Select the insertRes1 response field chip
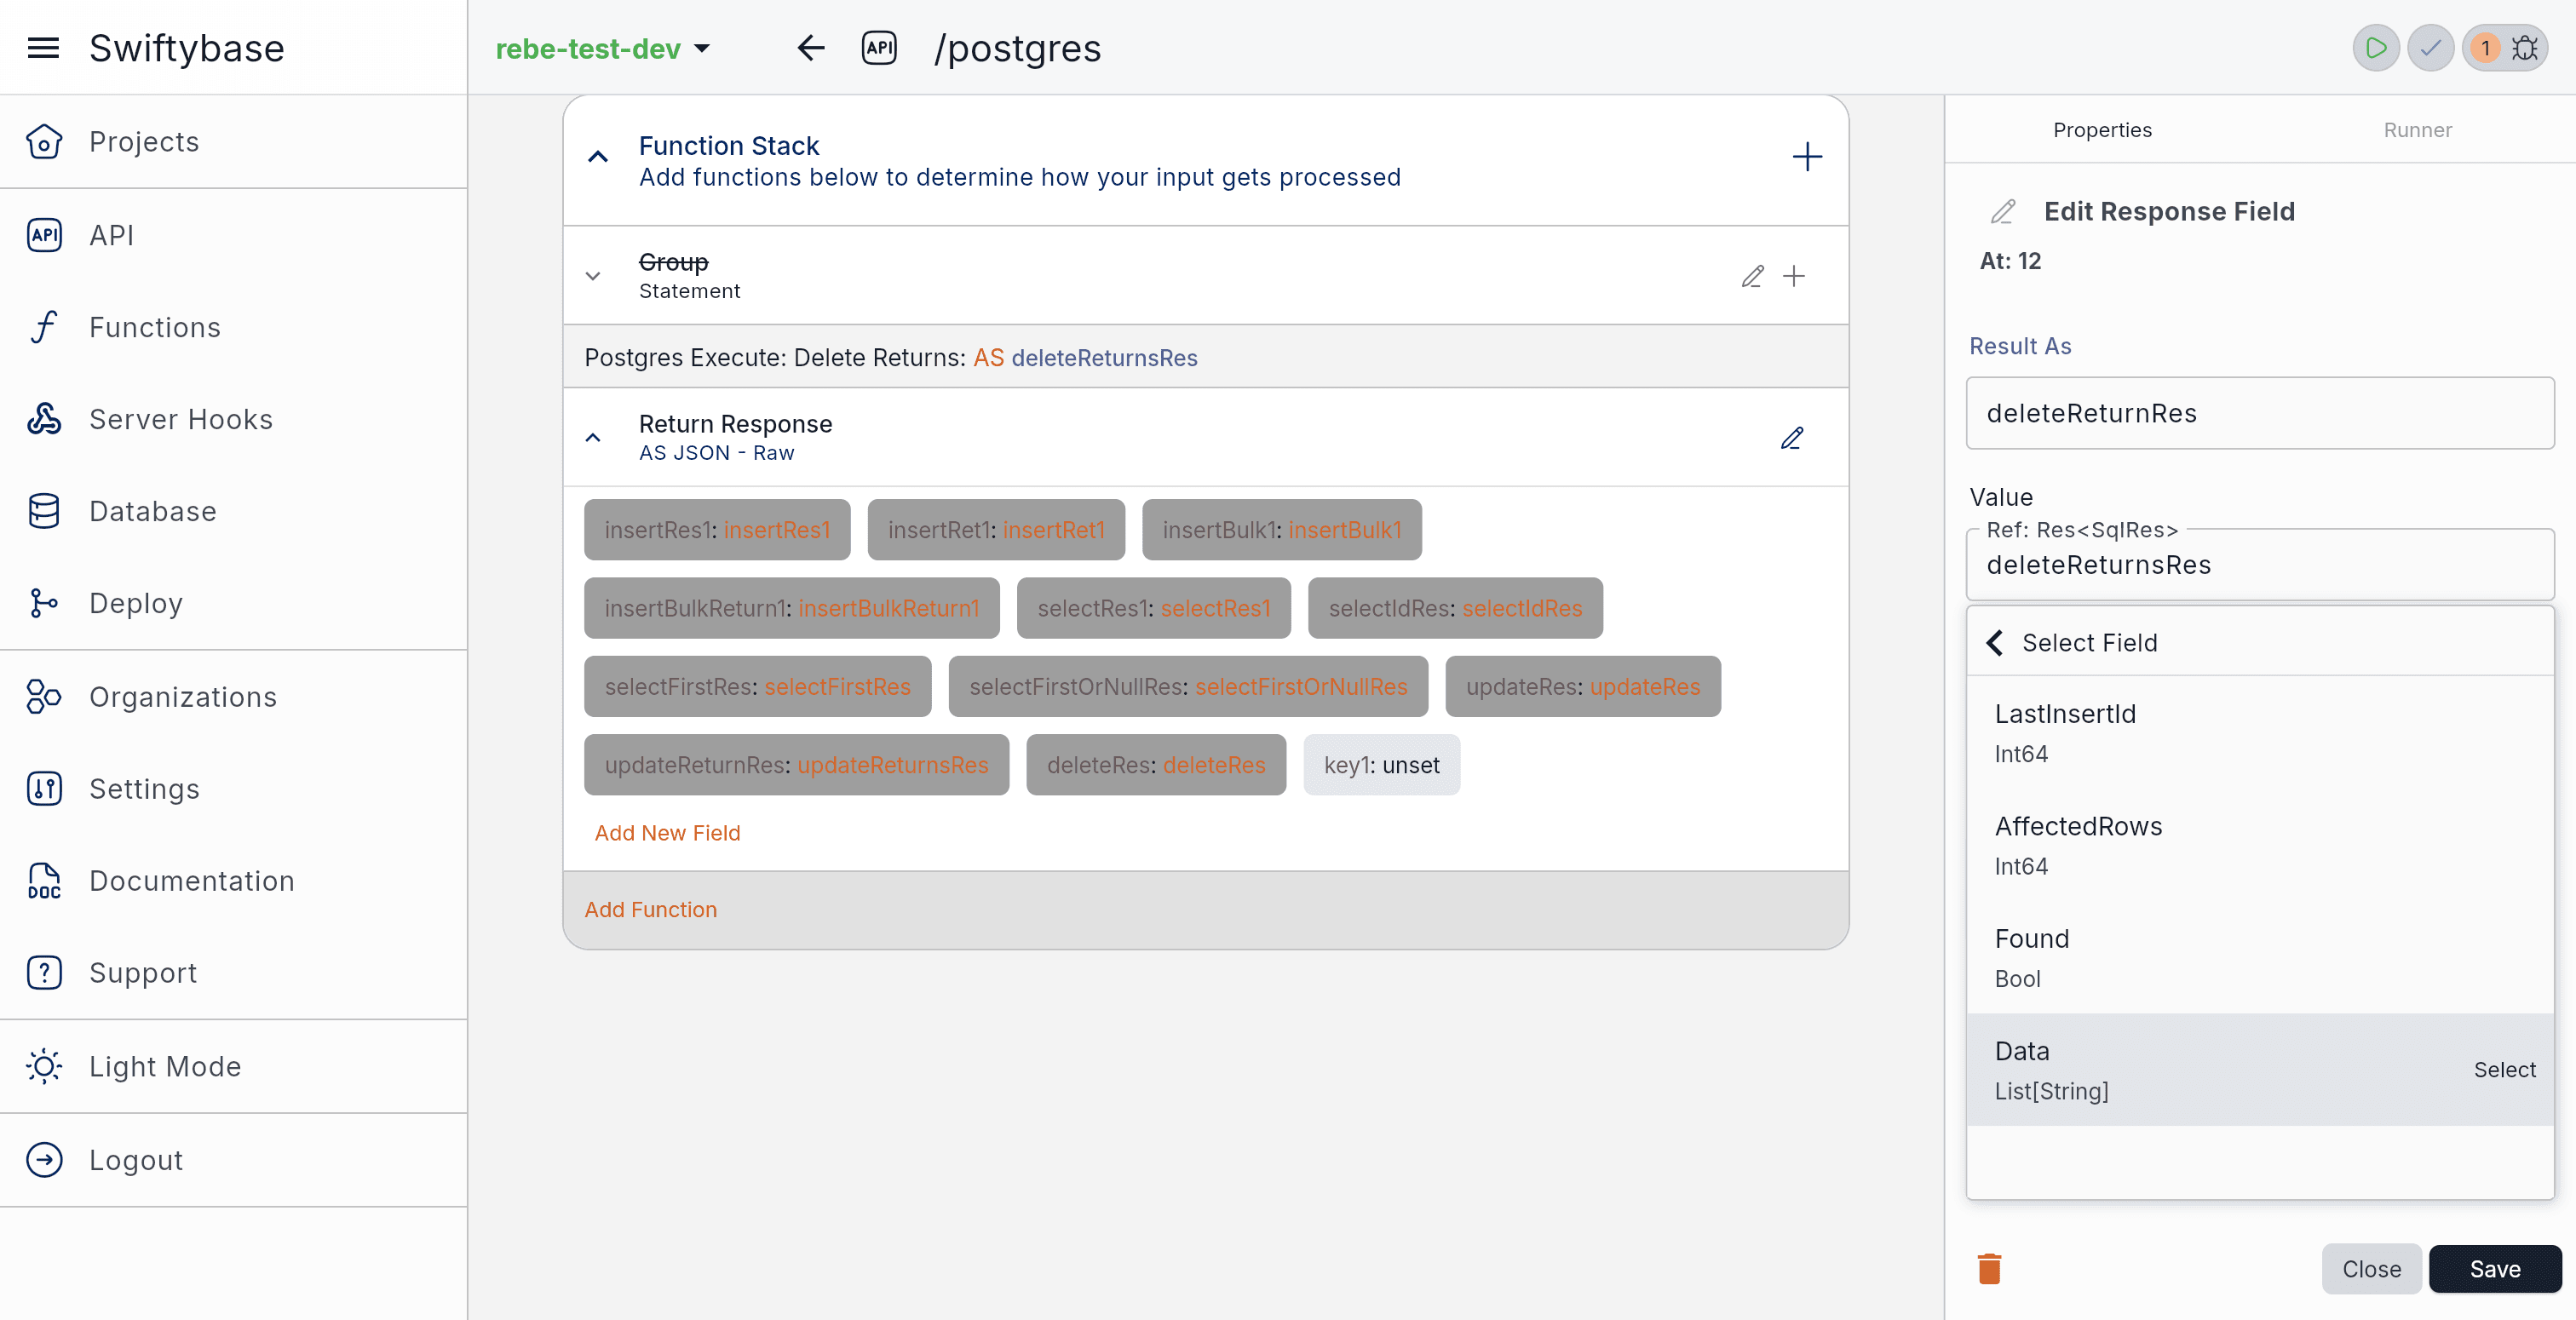The image size is (2576, 1320). pyautogui.click(x=717, y=530)
